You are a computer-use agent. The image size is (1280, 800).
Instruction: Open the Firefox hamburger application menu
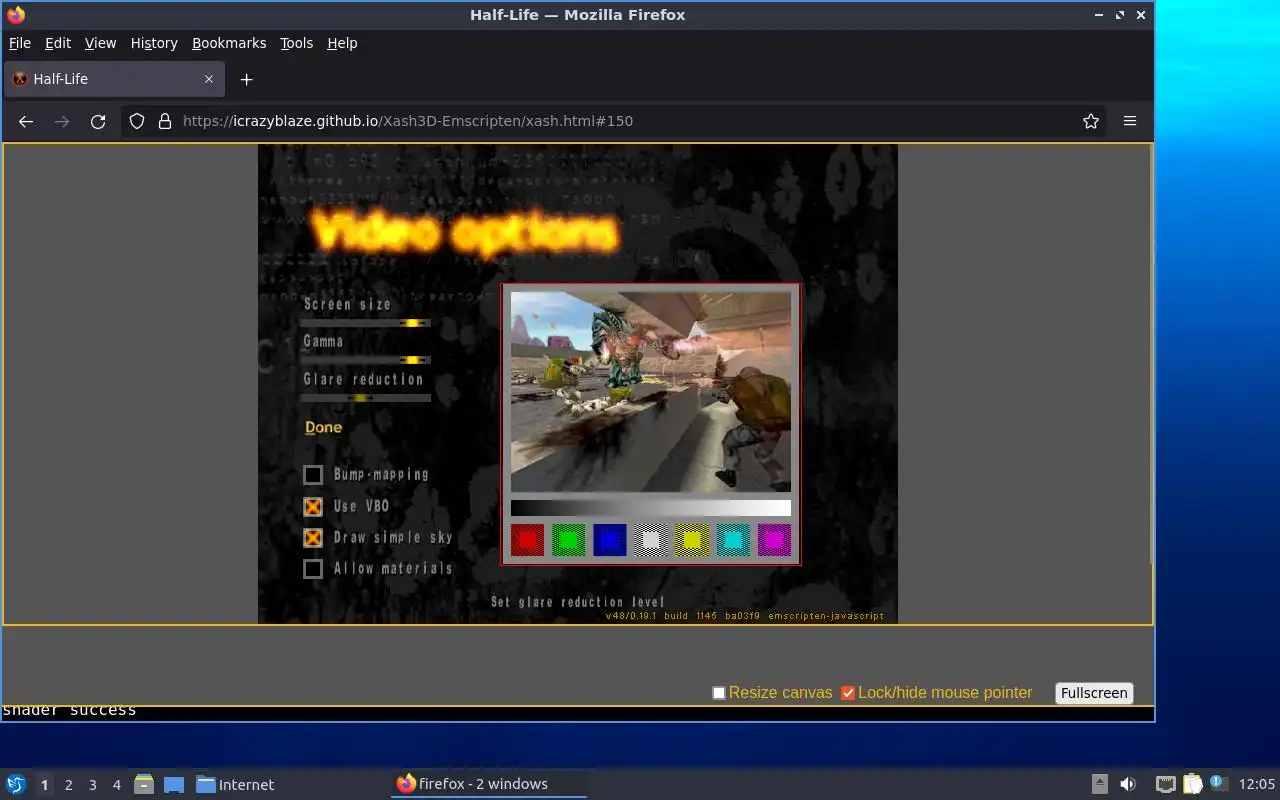(x=1130, y=121)
